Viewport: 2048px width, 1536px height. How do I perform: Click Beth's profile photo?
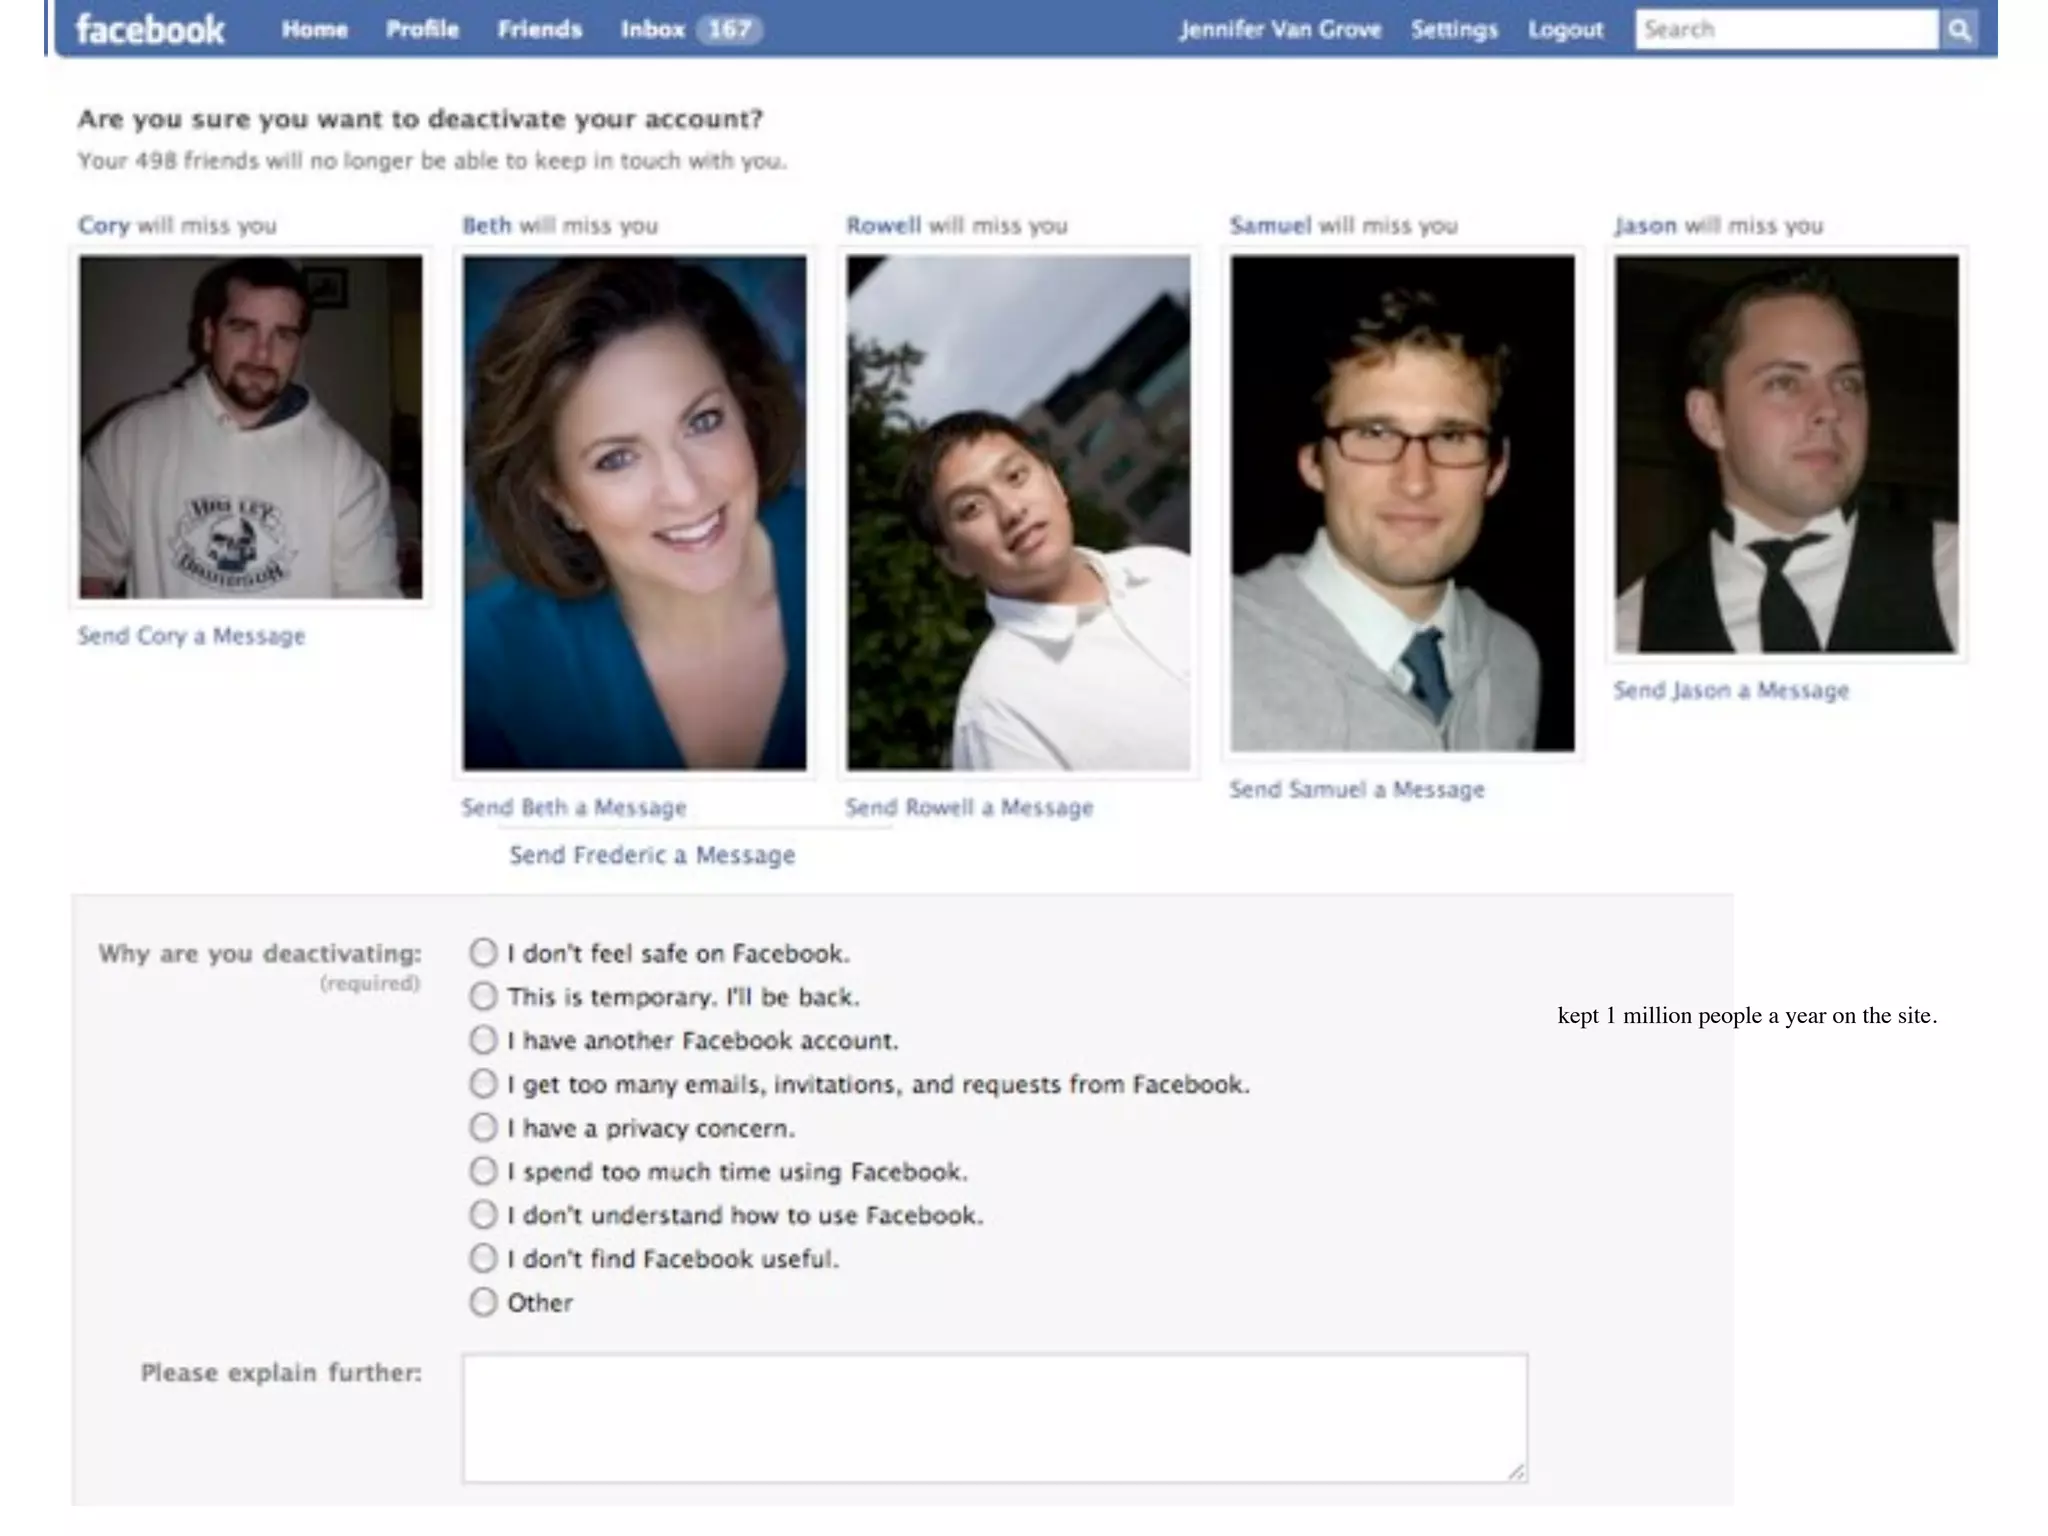point(634,512)
